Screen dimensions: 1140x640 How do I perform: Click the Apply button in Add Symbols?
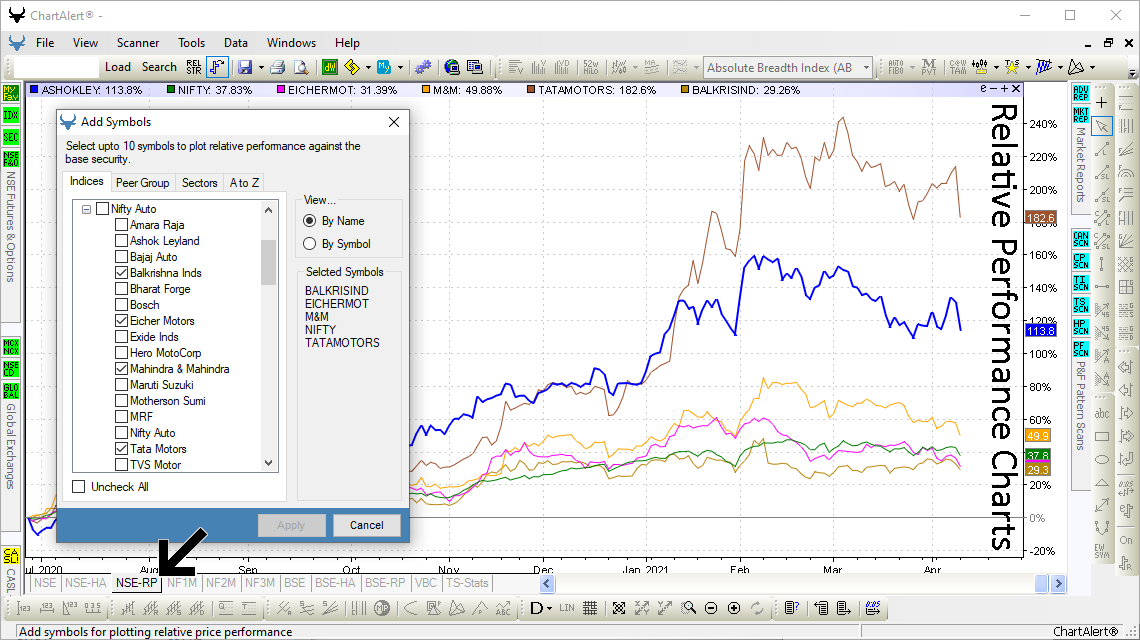click(291, 525)
